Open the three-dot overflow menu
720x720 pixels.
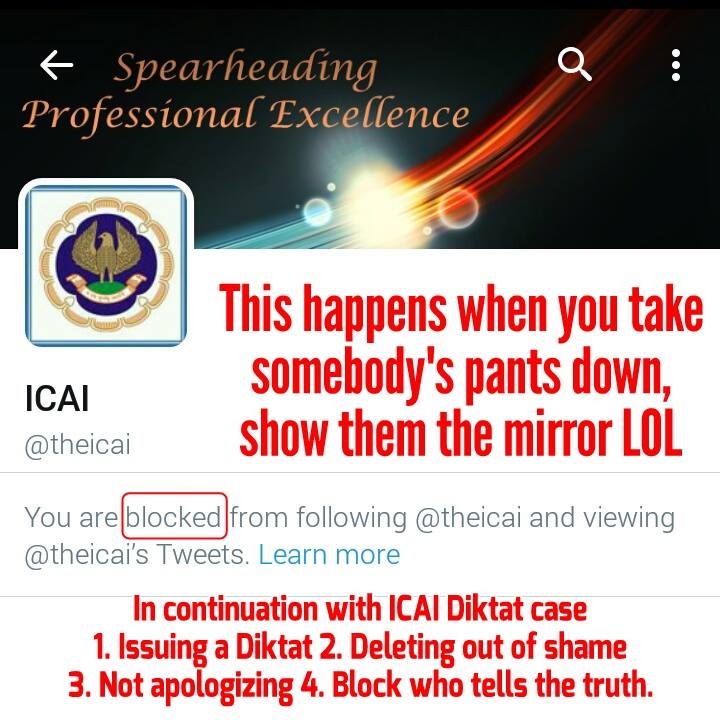(675, 65)
